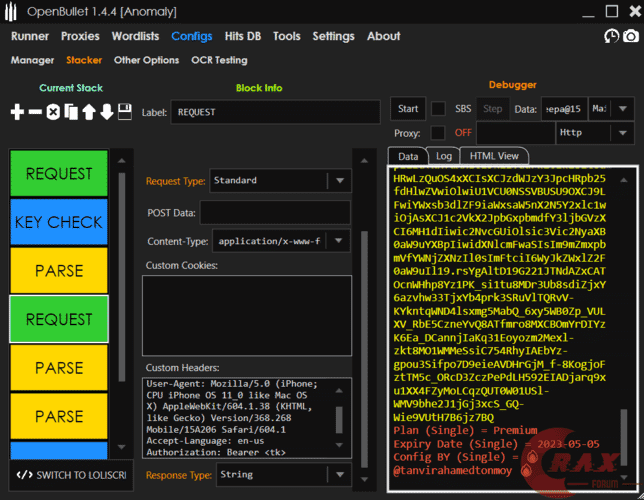Save the config with floppy icon
The height and width of the screenshot is (500, 644).
(125, 112)
